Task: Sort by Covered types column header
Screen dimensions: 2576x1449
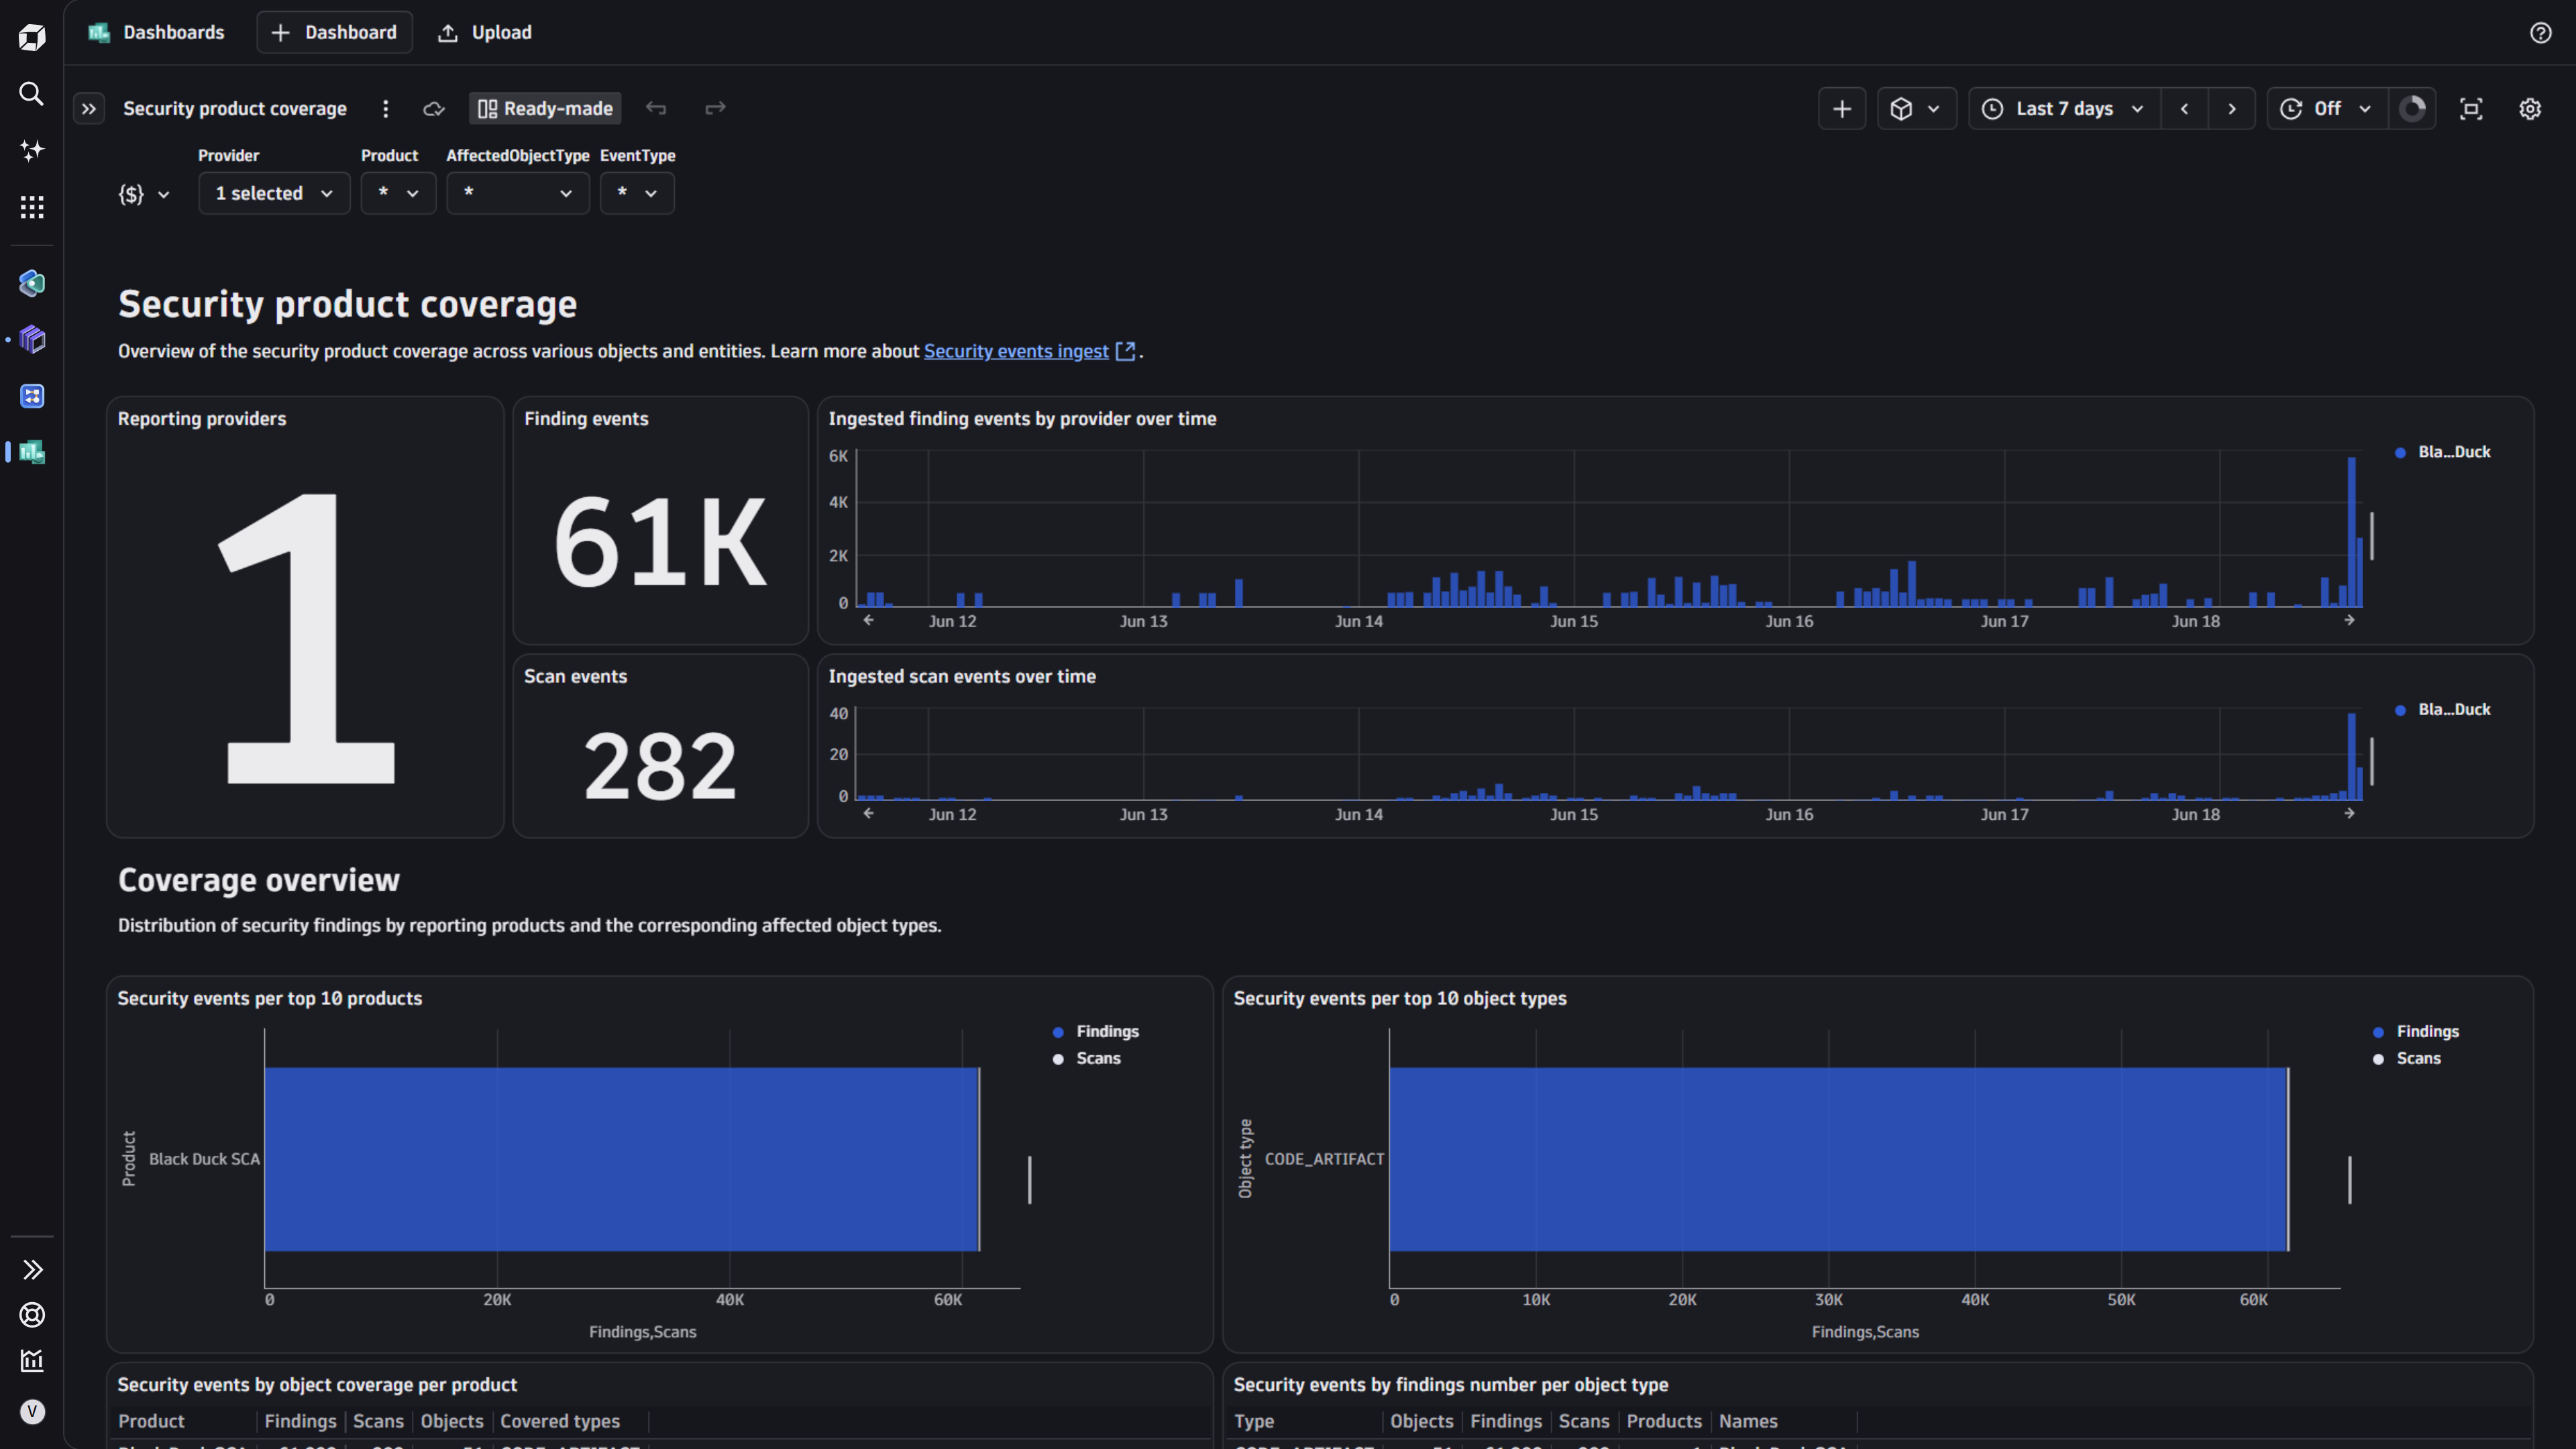Action: pos(560,1421)
